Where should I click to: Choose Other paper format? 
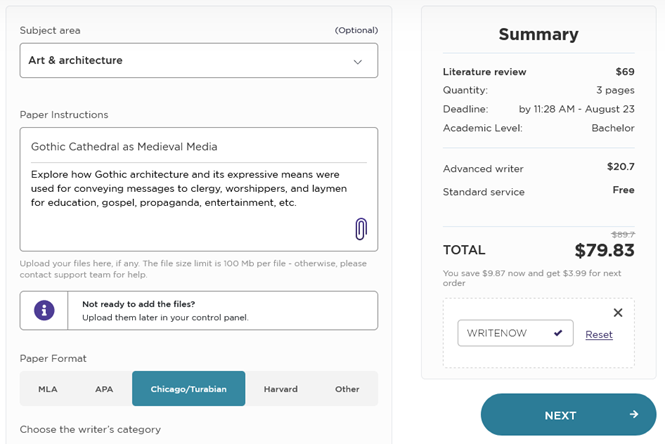coord(347,389)
